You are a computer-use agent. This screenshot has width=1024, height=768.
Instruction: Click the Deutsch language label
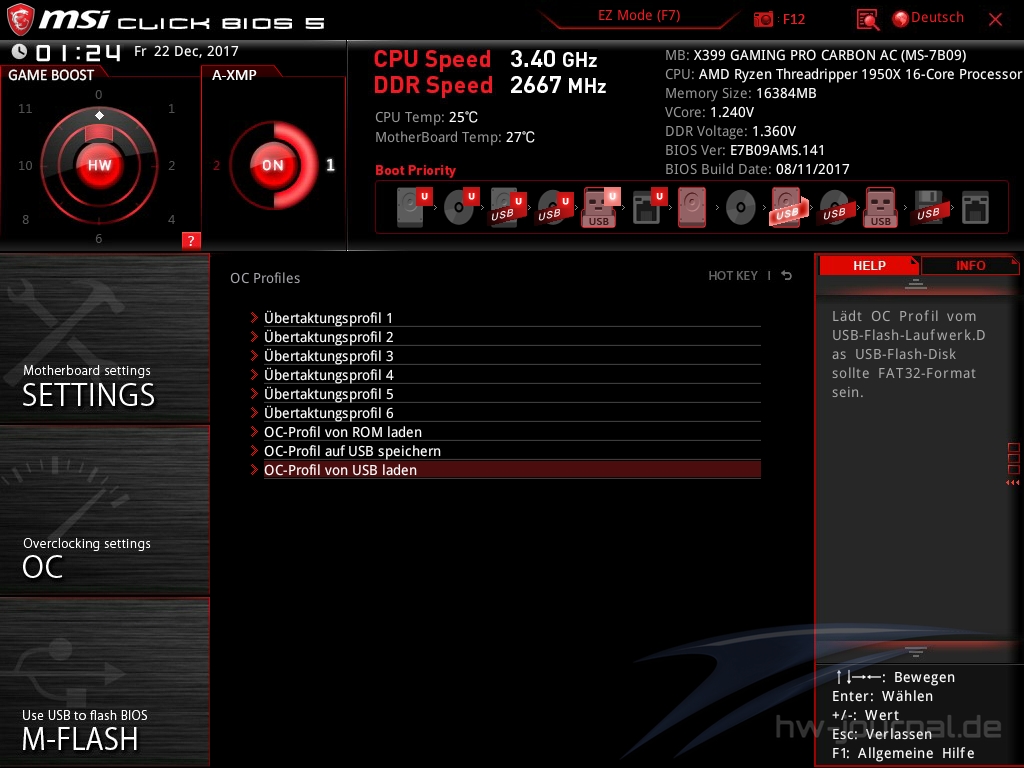[937, 18]
